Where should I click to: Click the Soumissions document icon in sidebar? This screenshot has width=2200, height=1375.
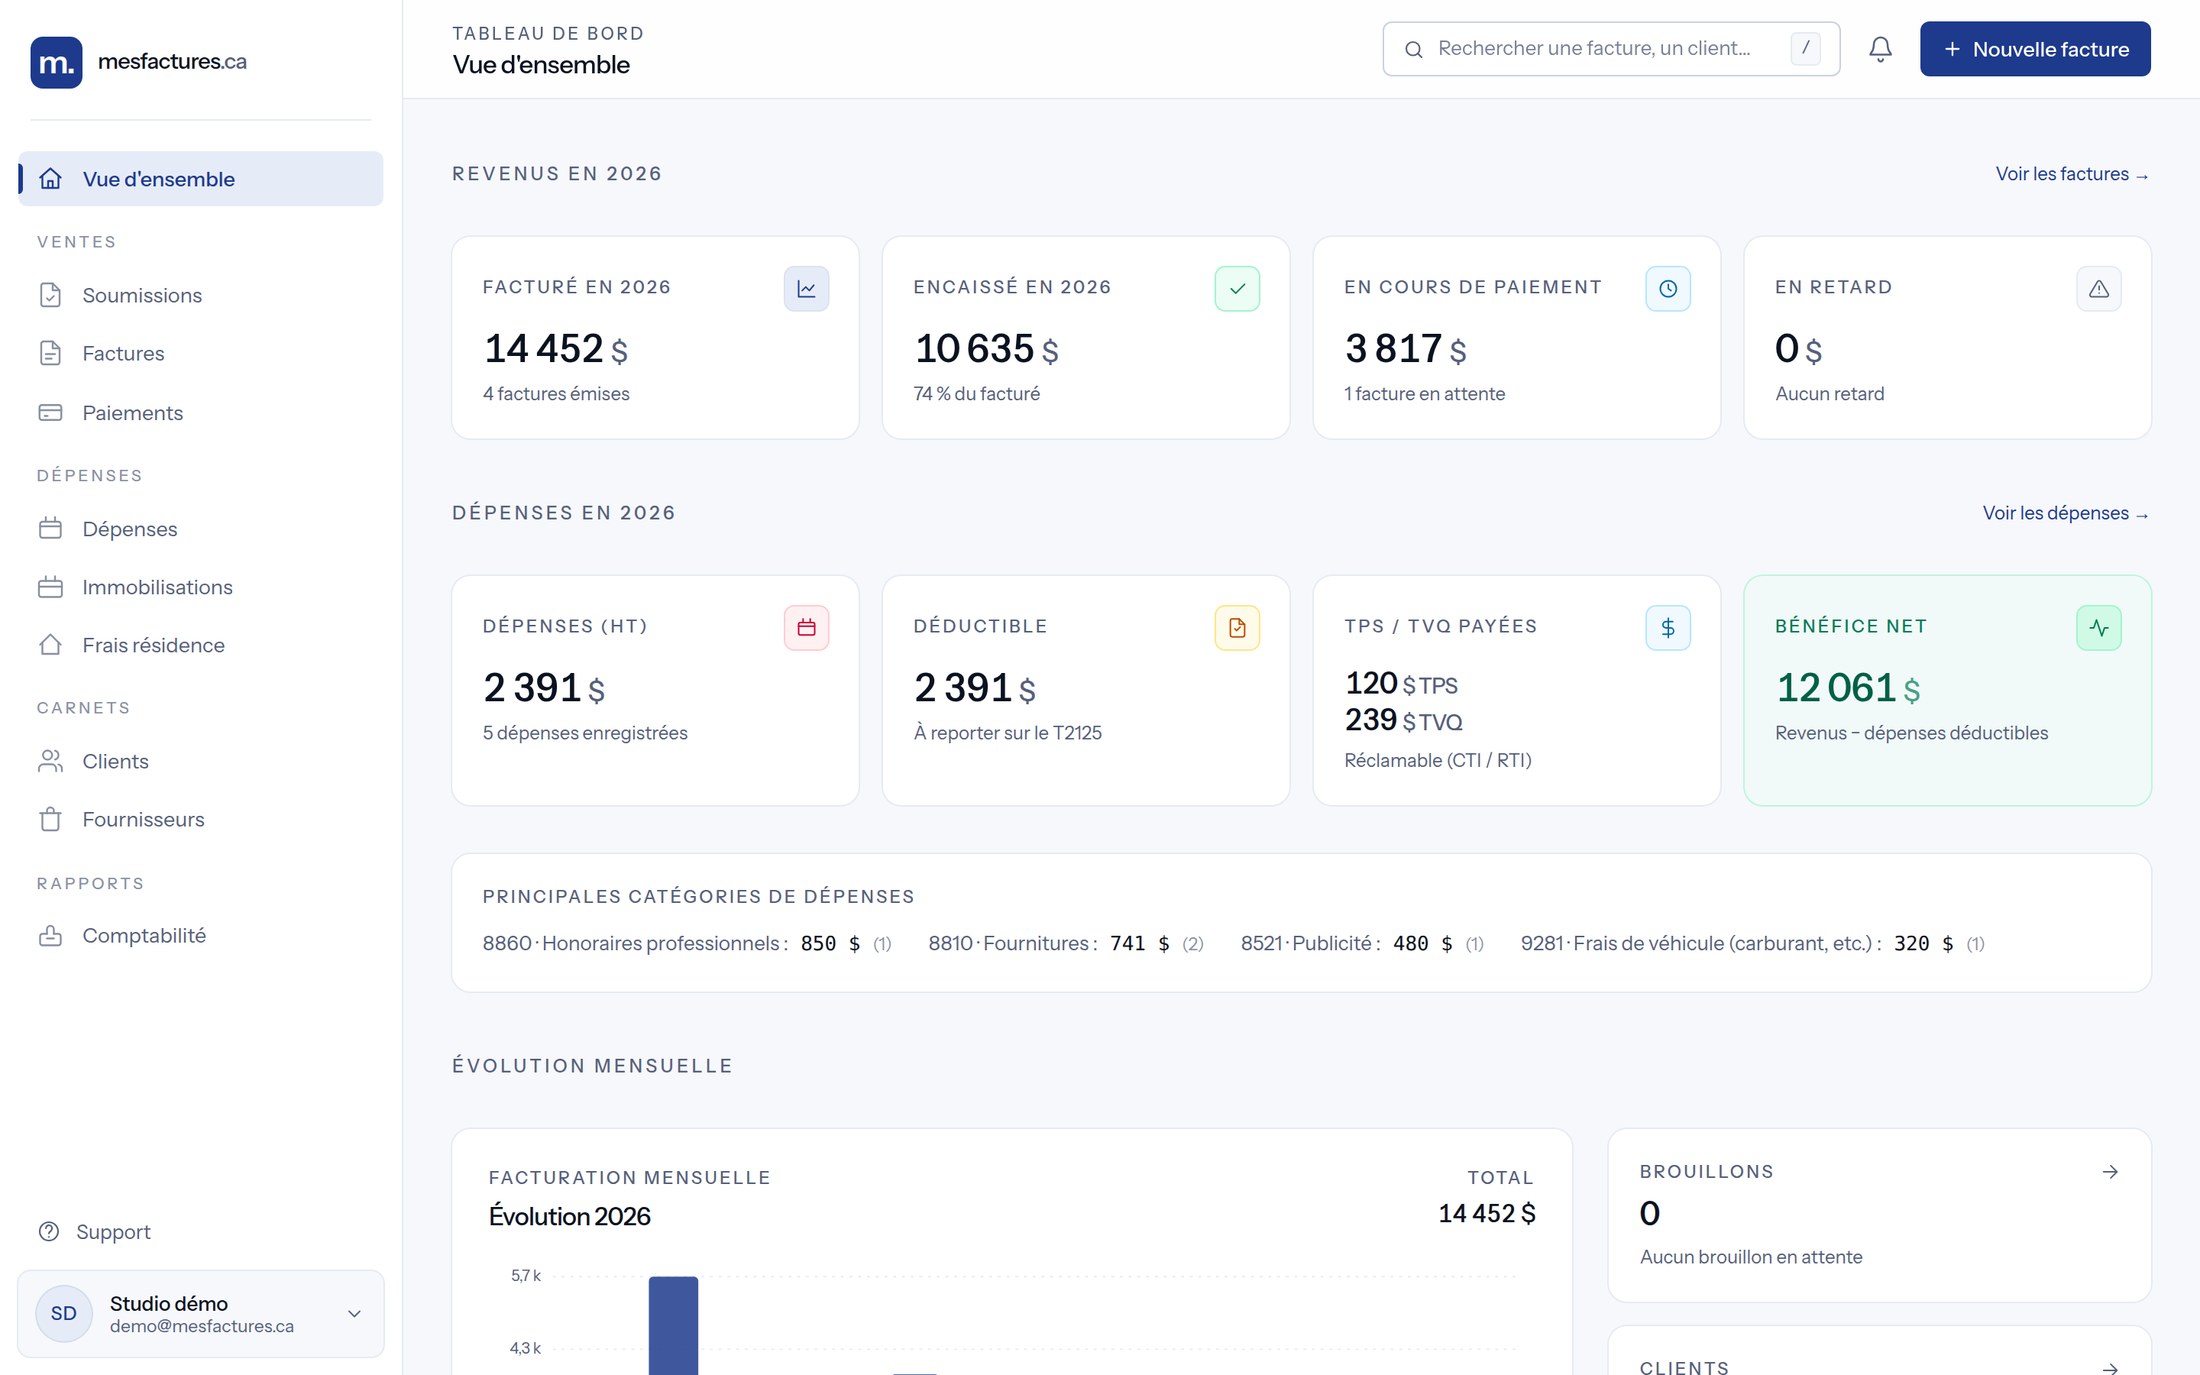point(50,295)
